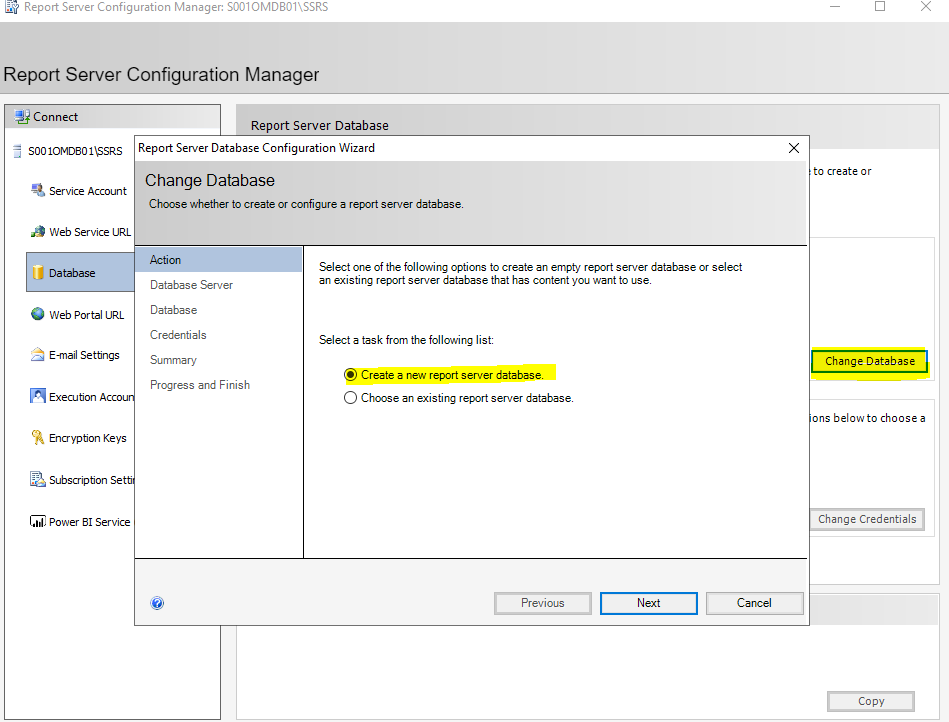Select Choose an existing report server database
The height and width of the screenshot is (722, 949).
coord(459,398)
